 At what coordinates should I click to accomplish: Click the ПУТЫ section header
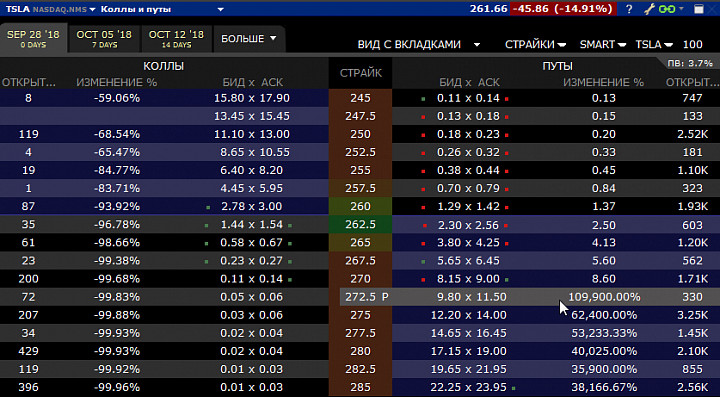557,66
